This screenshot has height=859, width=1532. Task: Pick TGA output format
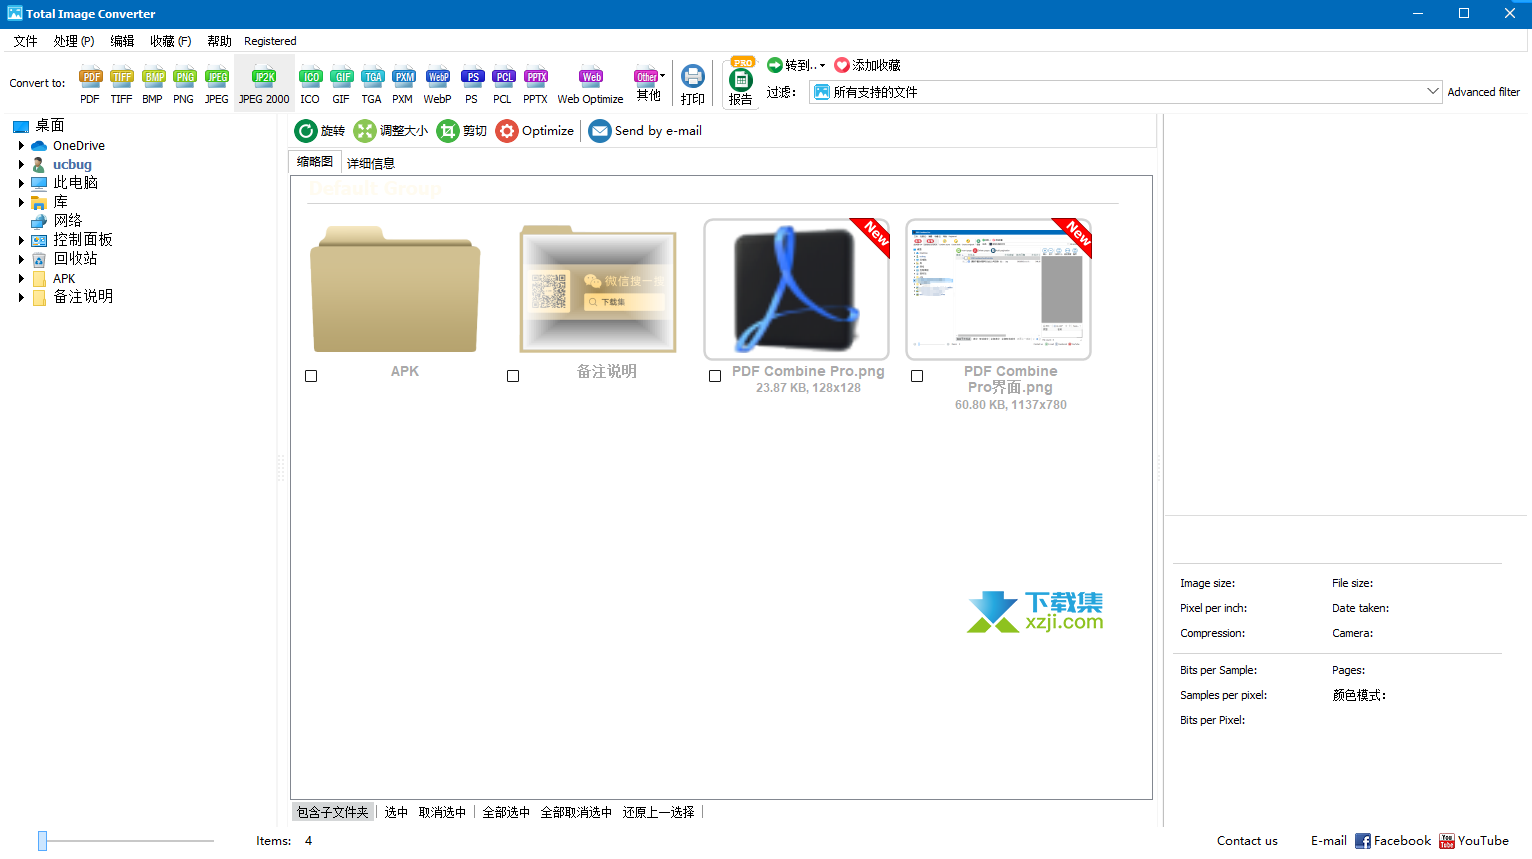pos(373,86)
